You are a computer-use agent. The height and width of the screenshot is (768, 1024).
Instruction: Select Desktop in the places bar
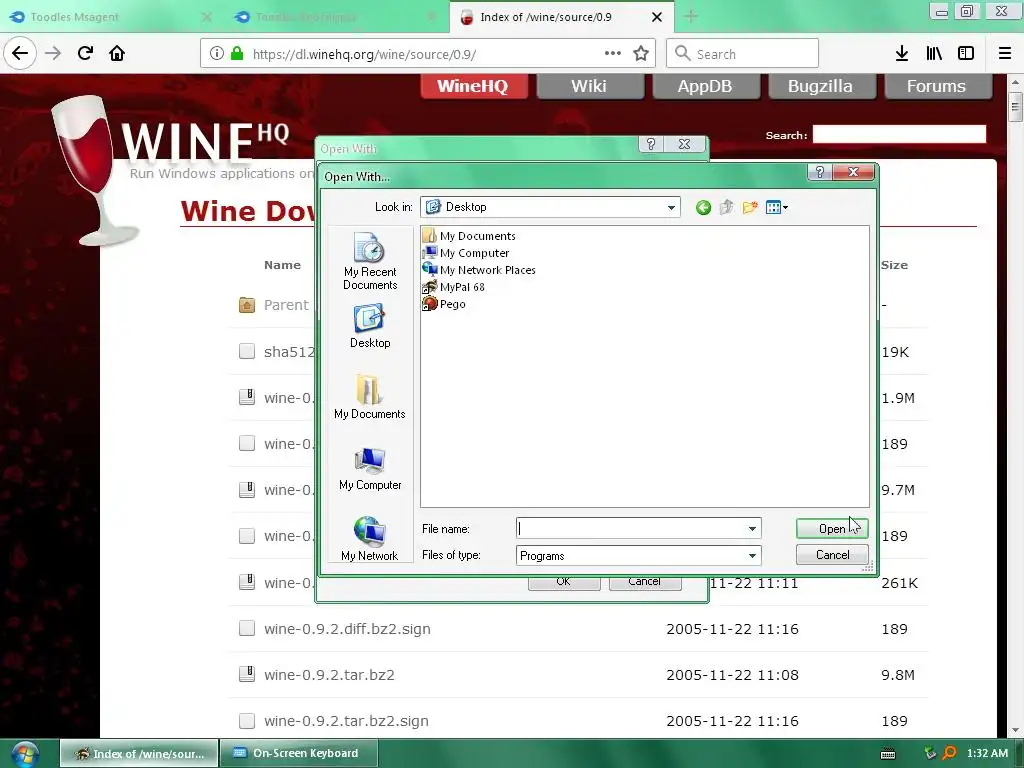(x=370, y=327)
